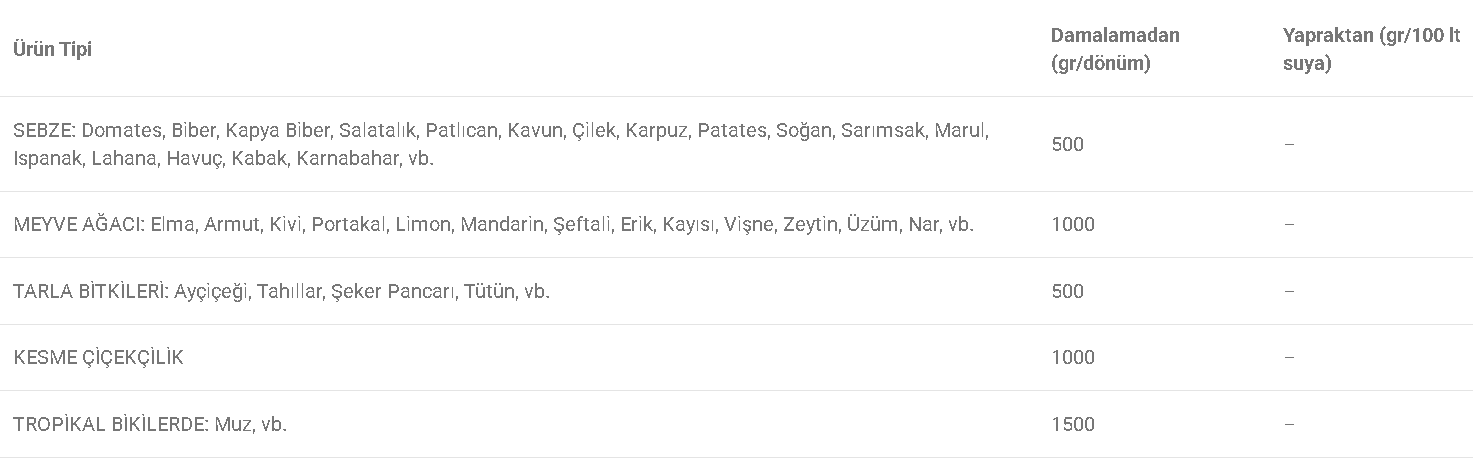The image size is (1473, 467).
Task: Click the word Domates in the SEBZE row
Action: 121,130
